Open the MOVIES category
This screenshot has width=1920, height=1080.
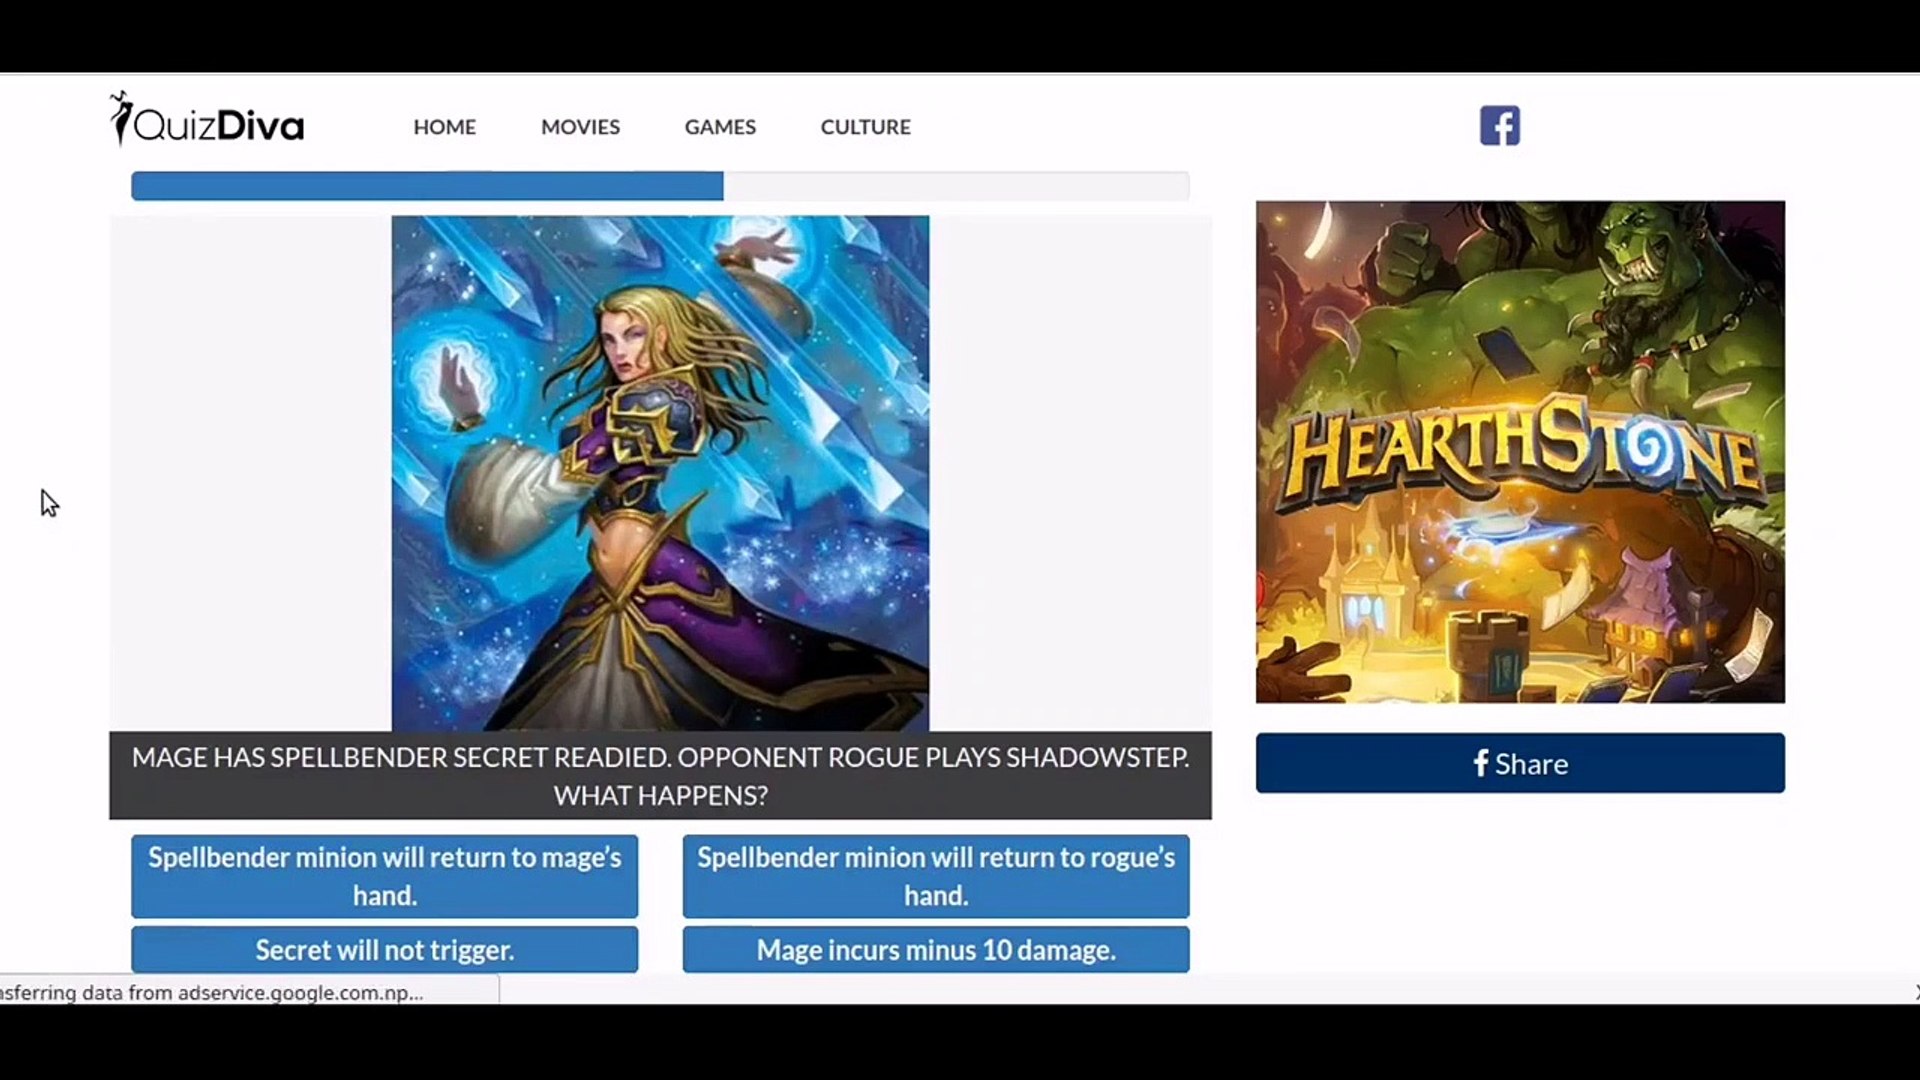click(580, 127)
